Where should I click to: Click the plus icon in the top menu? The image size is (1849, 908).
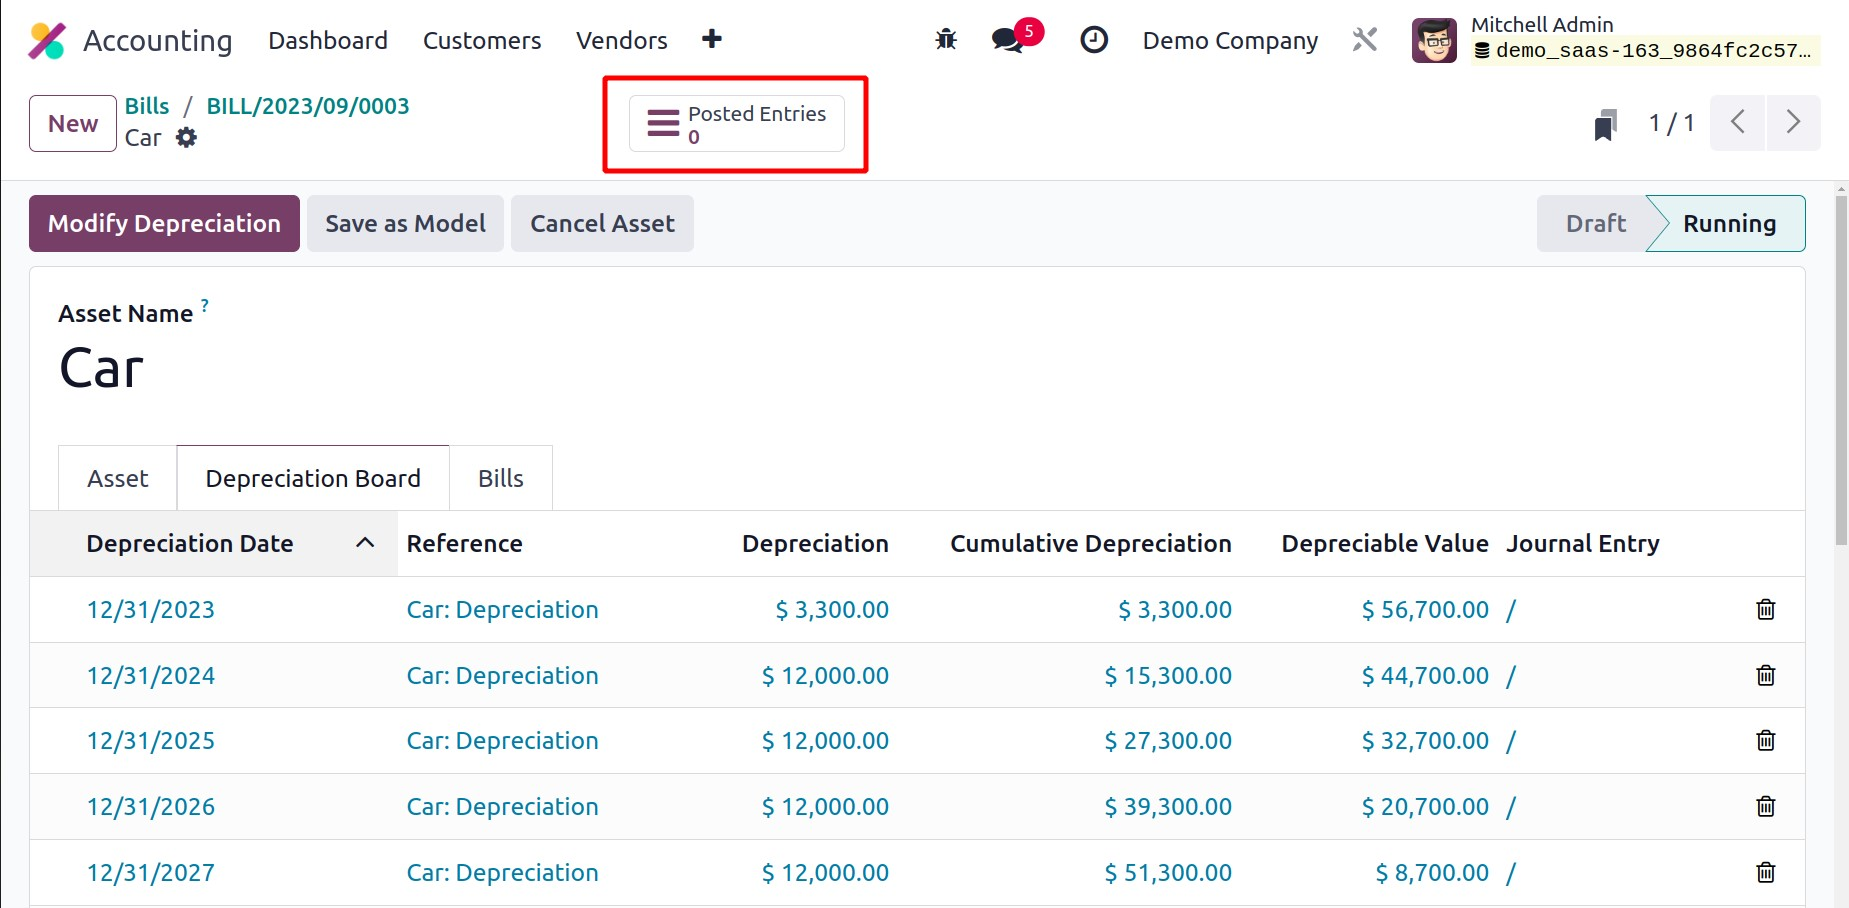(x=711, y=39)
